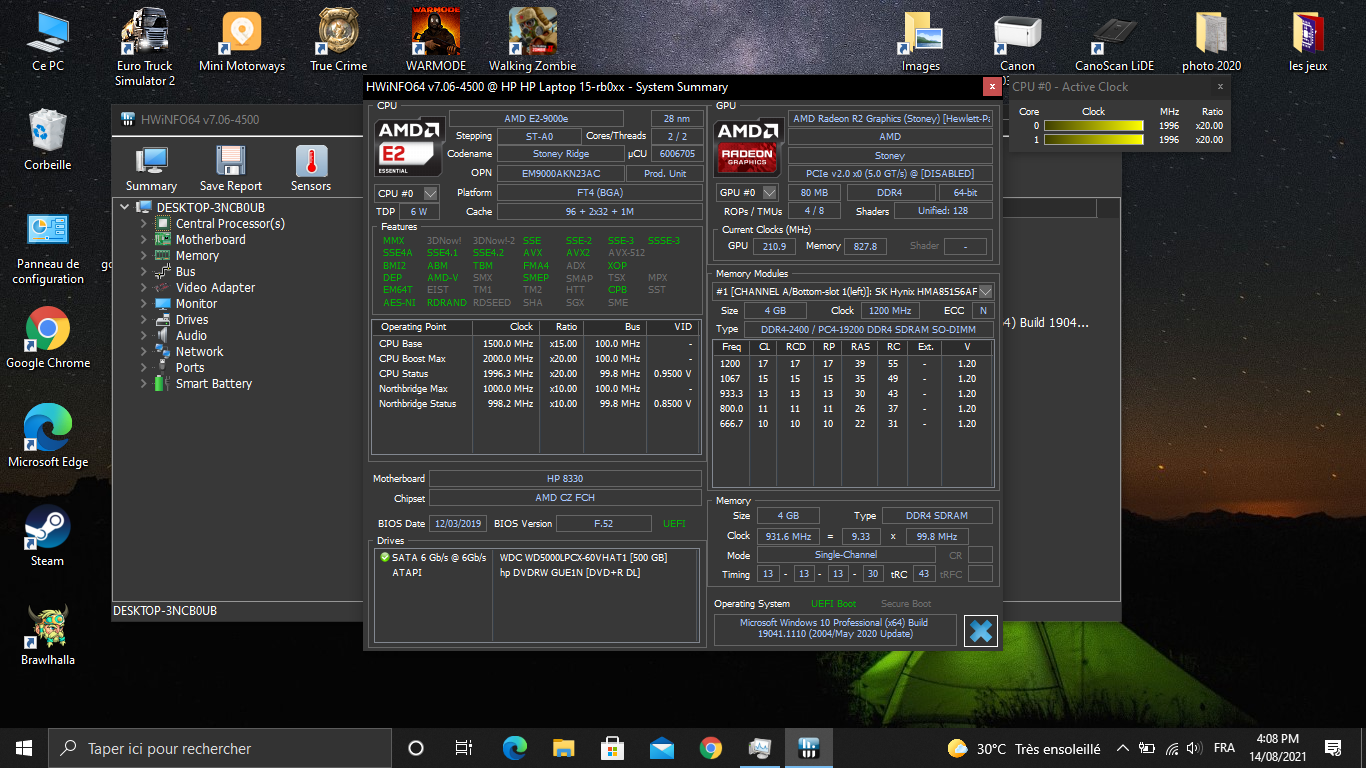Show hidden tray icons chevron
This screenshot has width=1366, height=768.
tap(1122, 748)
